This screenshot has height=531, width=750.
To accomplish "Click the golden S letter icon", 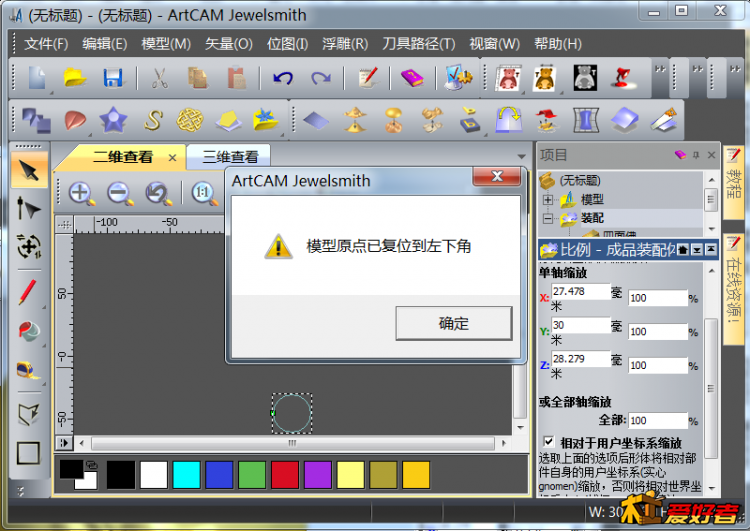I will [x=153, y=120].
